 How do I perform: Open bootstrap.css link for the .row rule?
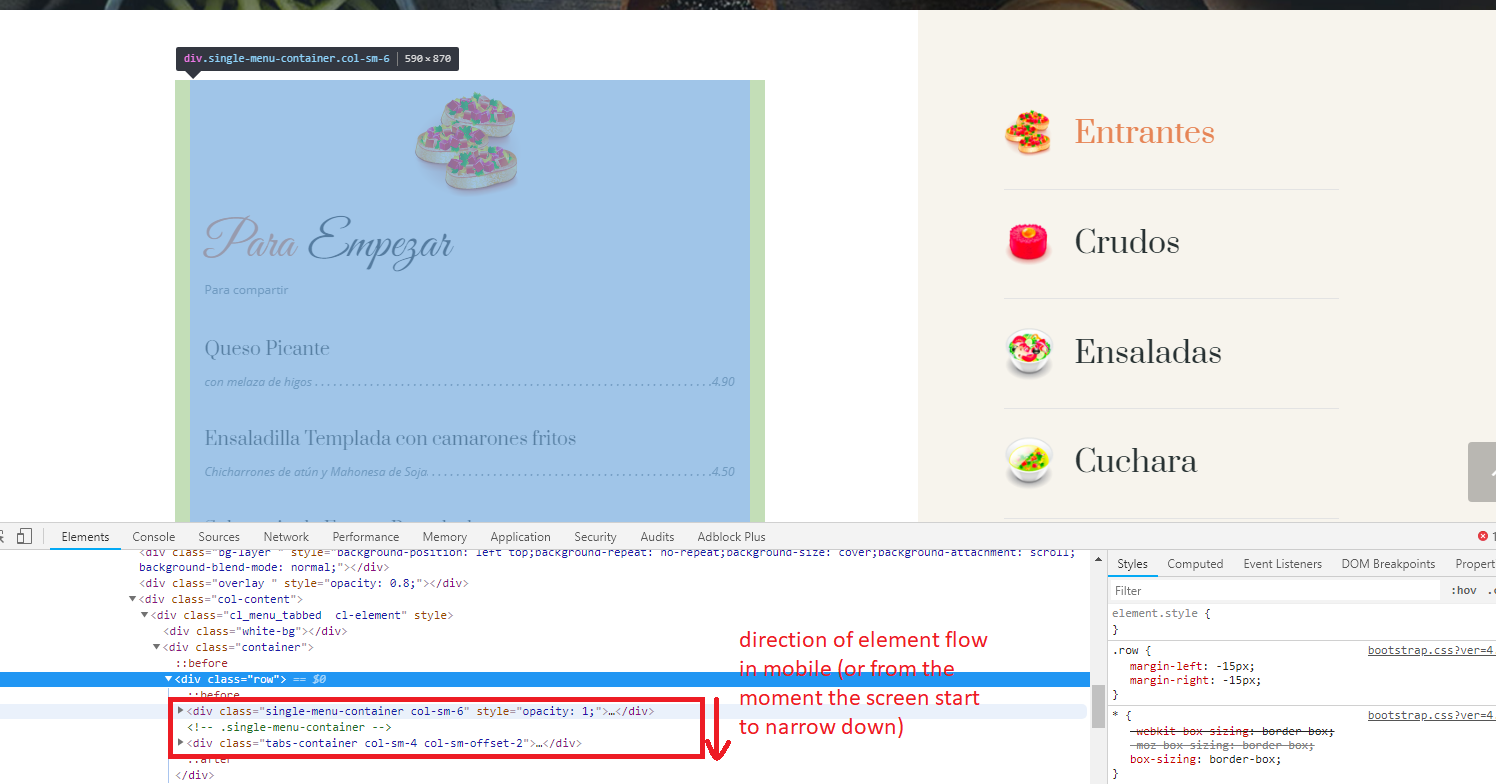tap(1431, 650)
